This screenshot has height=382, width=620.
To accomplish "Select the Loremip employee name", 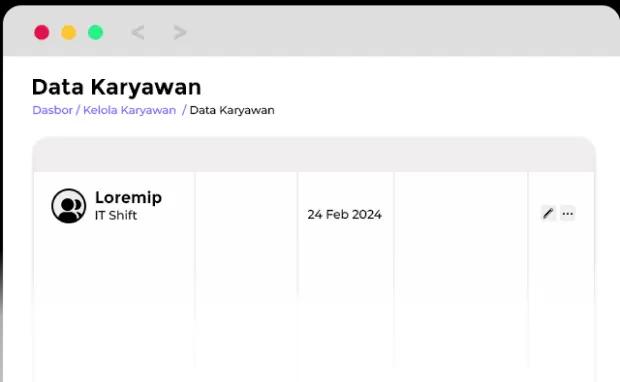I will [128, 197].
